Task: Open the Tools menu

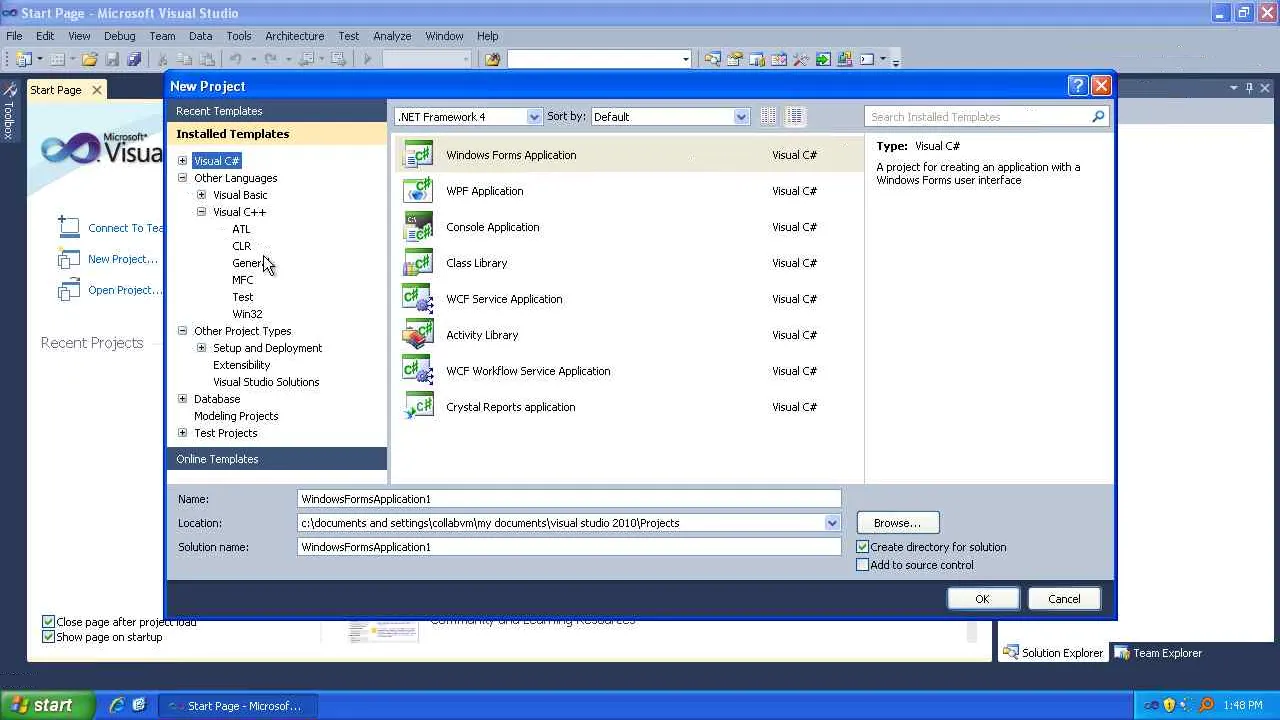Action: tap(238, 36)
